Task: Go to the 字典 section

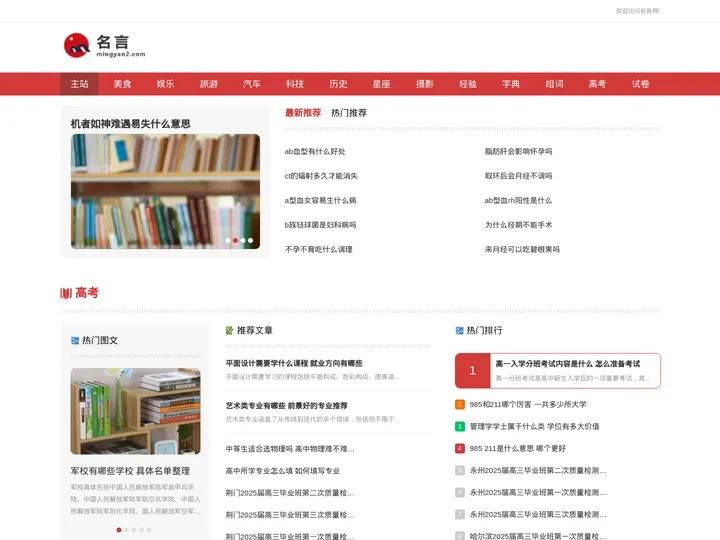Action: (x=511, y=84)
